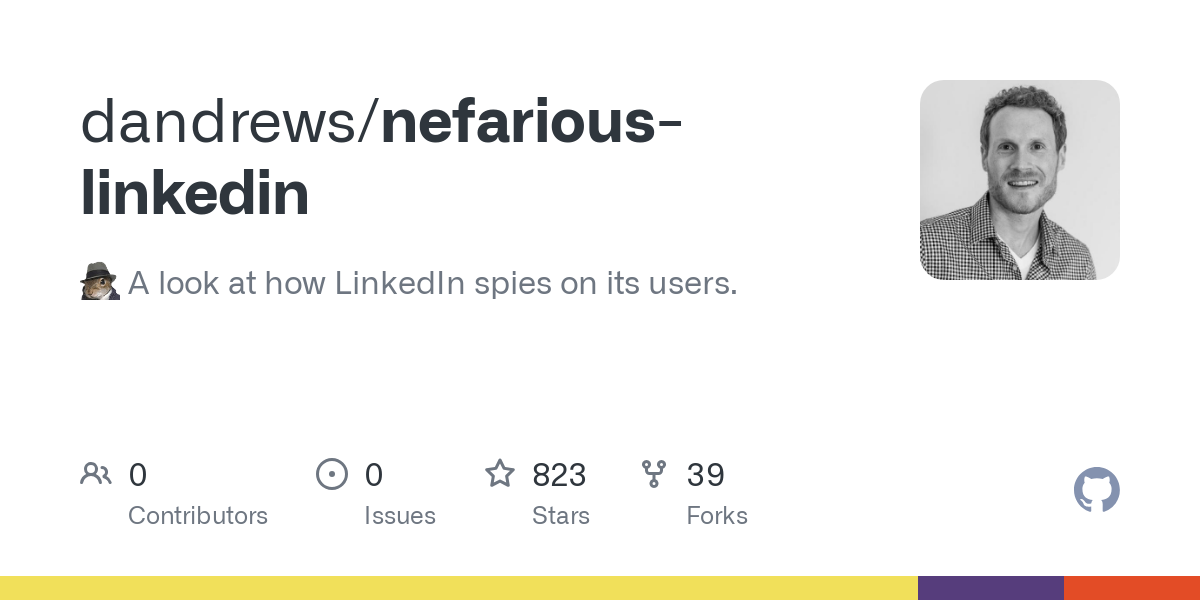Click the fork icon

point(654,474)
